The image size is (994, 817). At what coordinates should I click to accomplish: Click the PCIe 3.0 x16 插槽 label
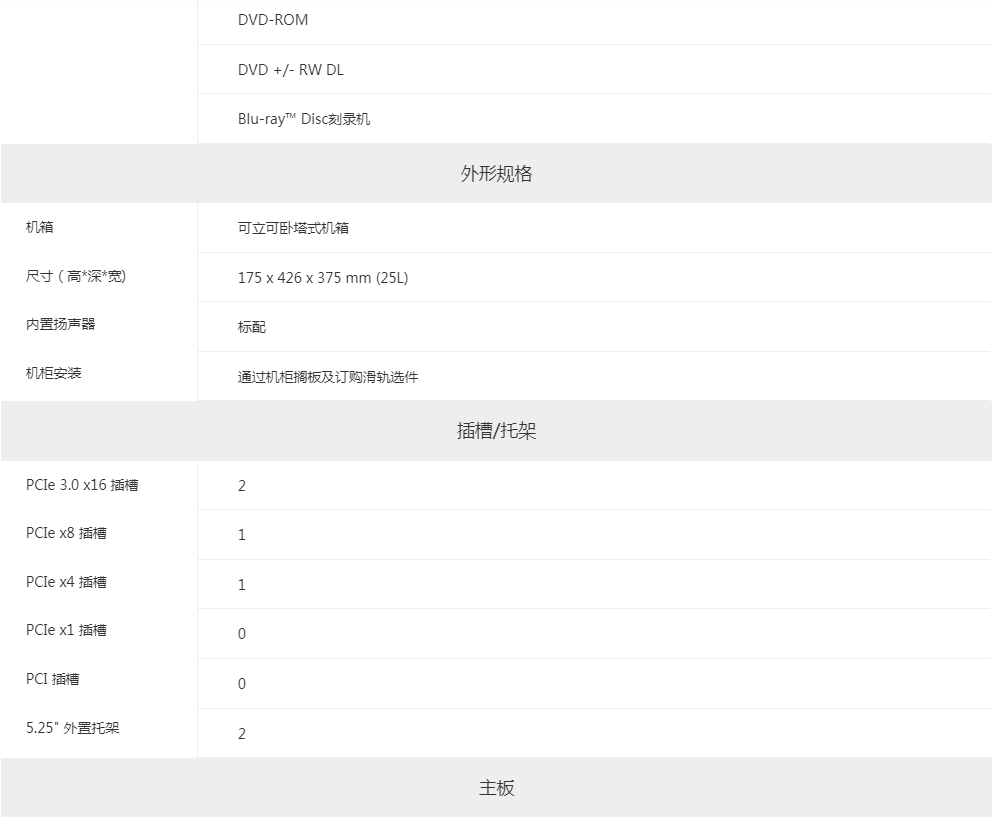pyautogui.click(x=82, y=485)
